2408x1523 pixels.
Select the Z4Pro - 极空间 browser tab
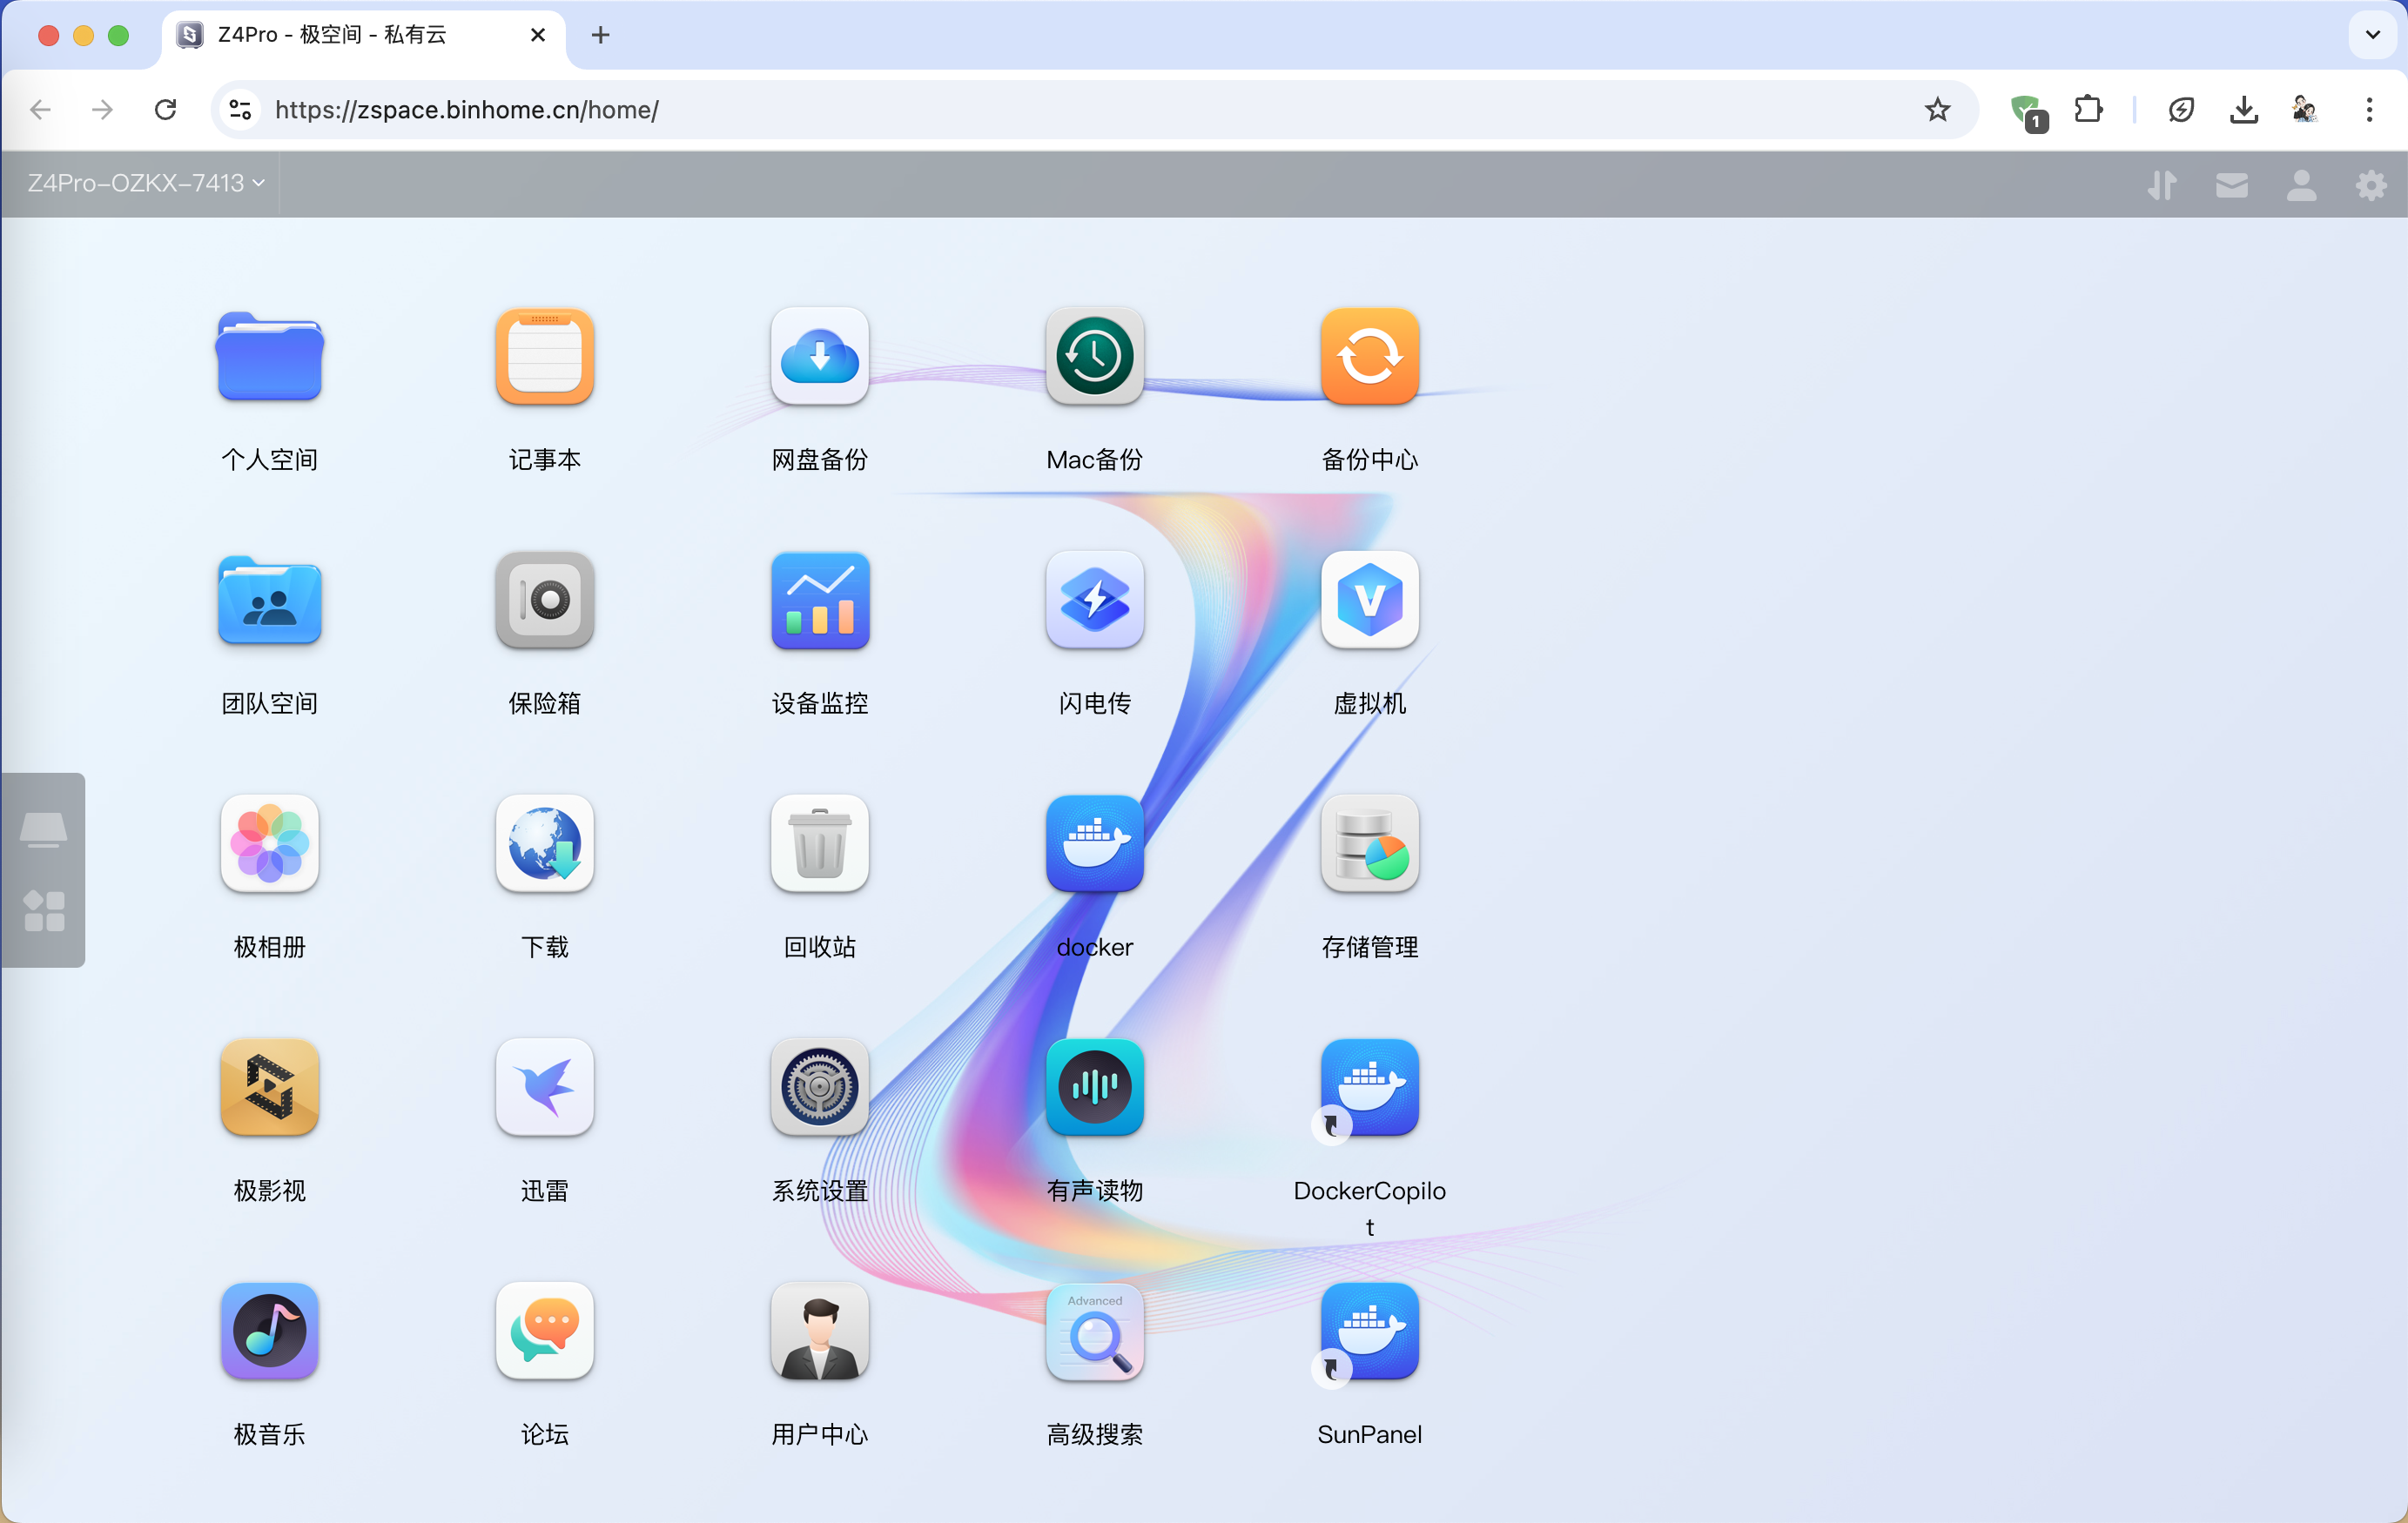tap(362, 35)
